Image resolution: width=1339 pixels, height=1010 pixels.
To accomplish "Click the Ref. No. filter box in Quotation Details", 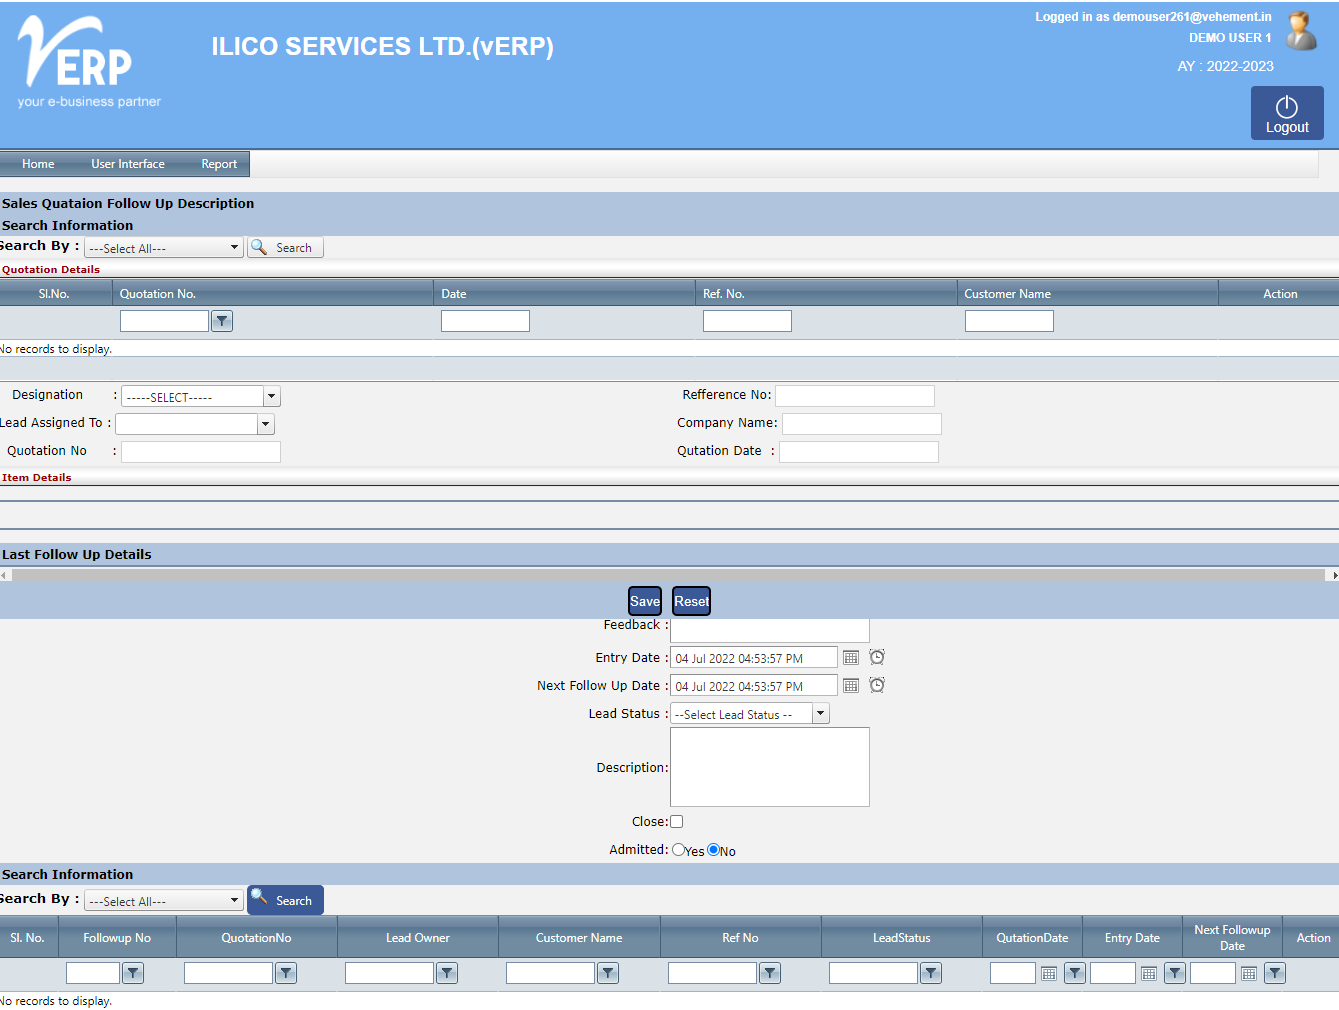I will (x=747, y=321).
